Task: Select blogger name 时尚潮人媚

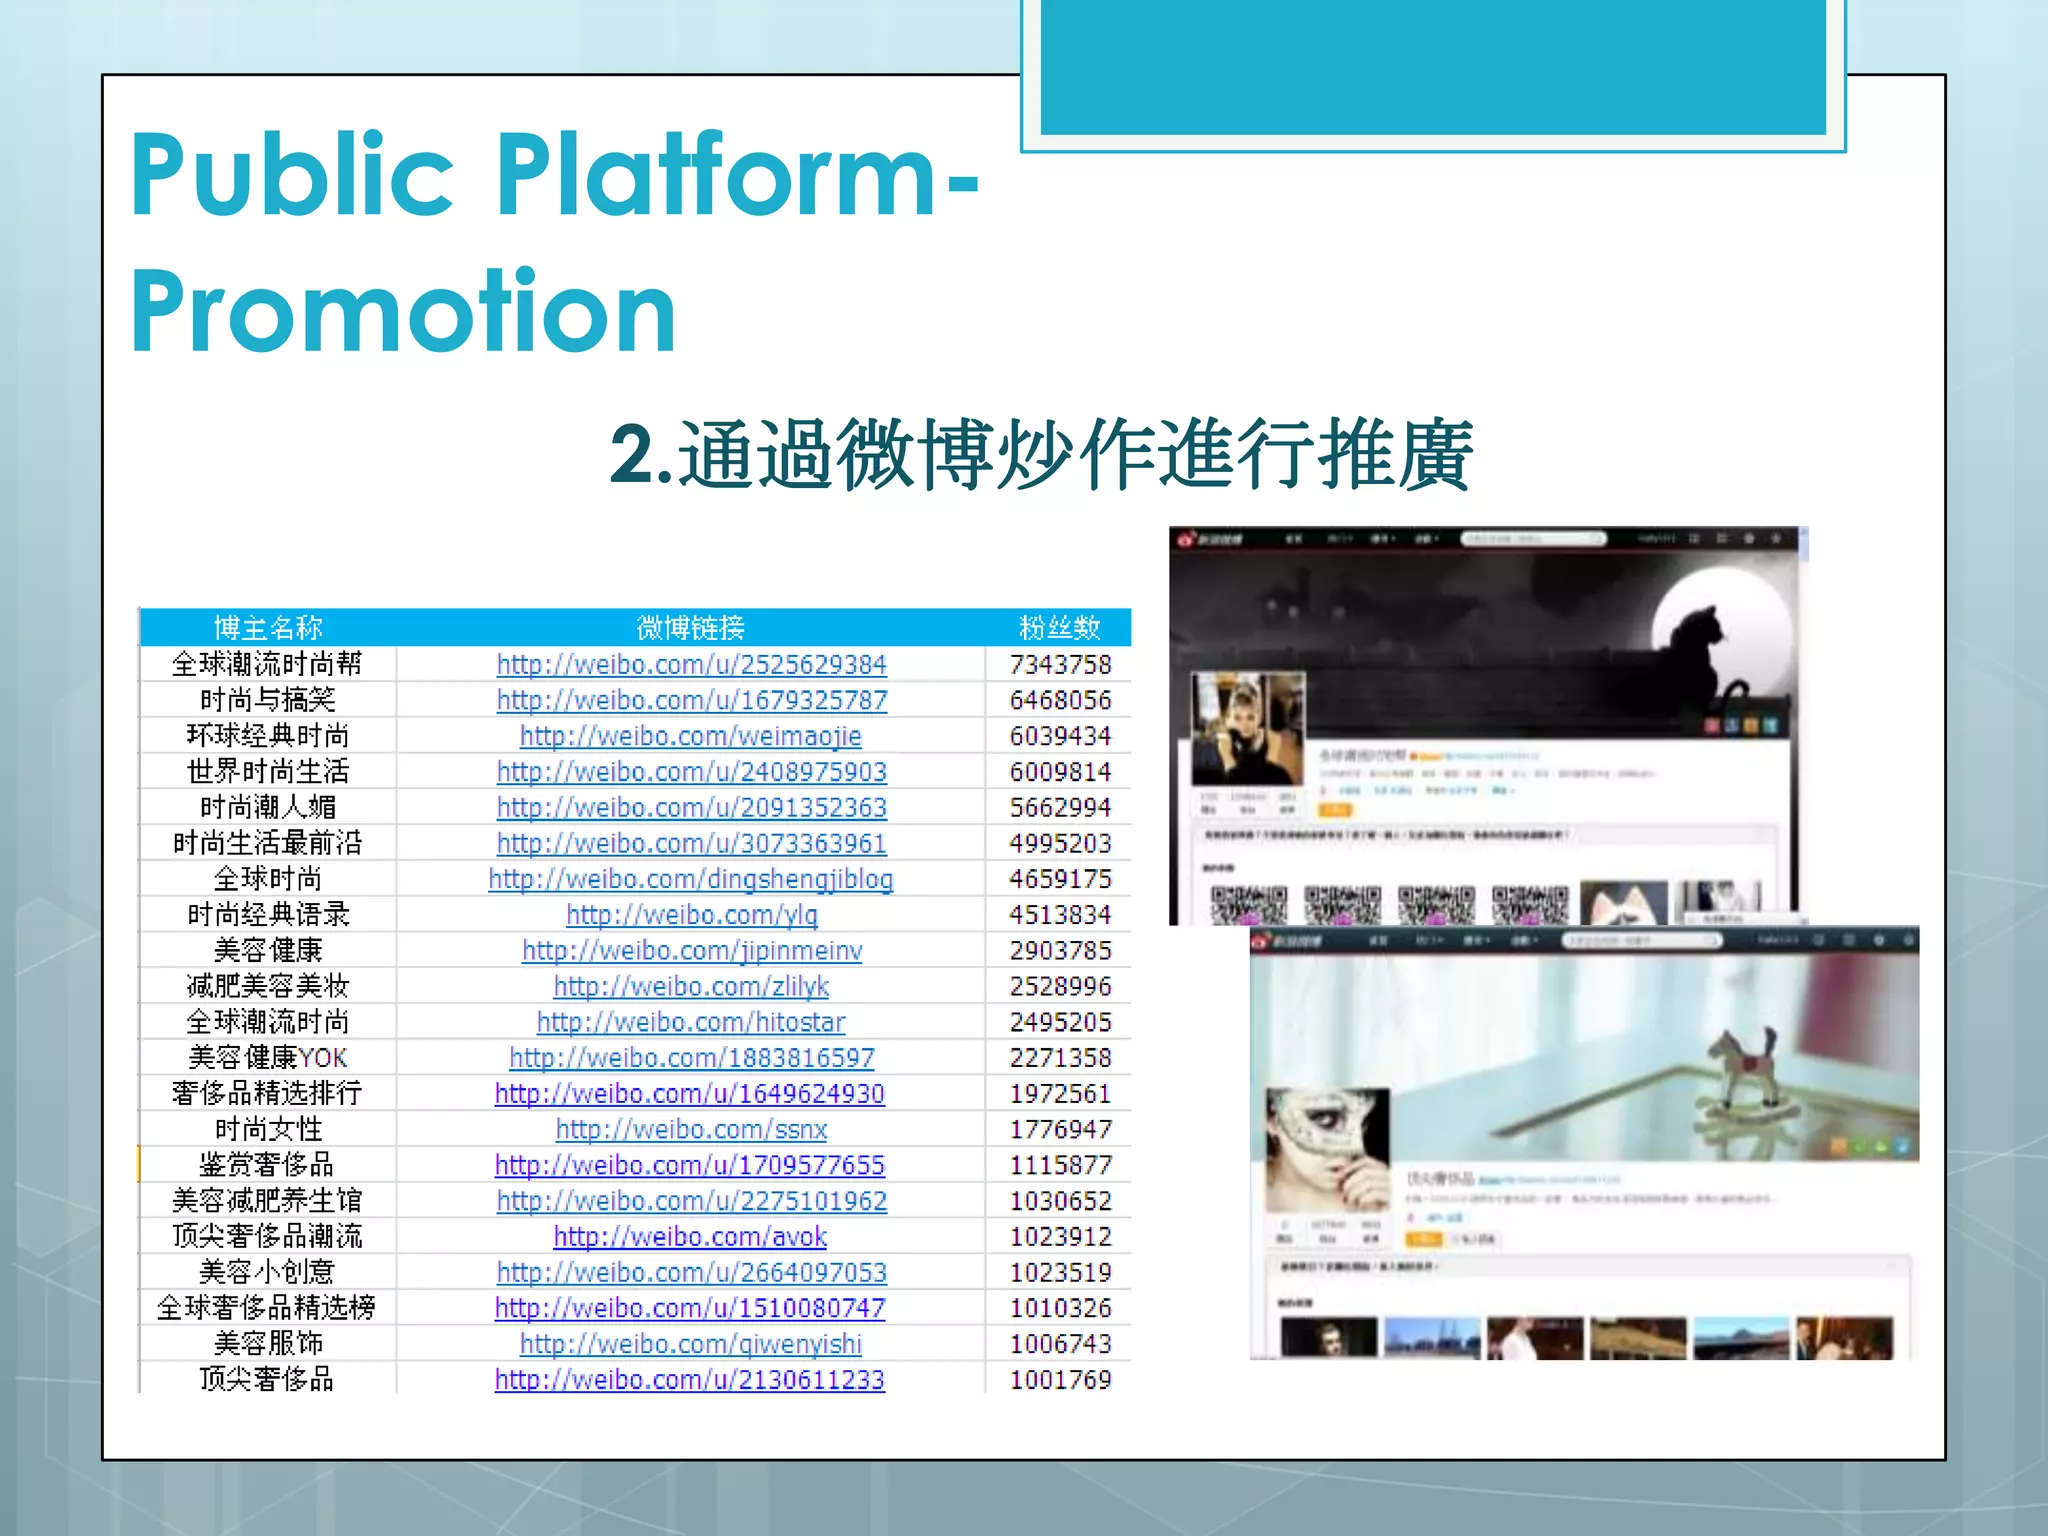Action: click(x=267, y=808)
